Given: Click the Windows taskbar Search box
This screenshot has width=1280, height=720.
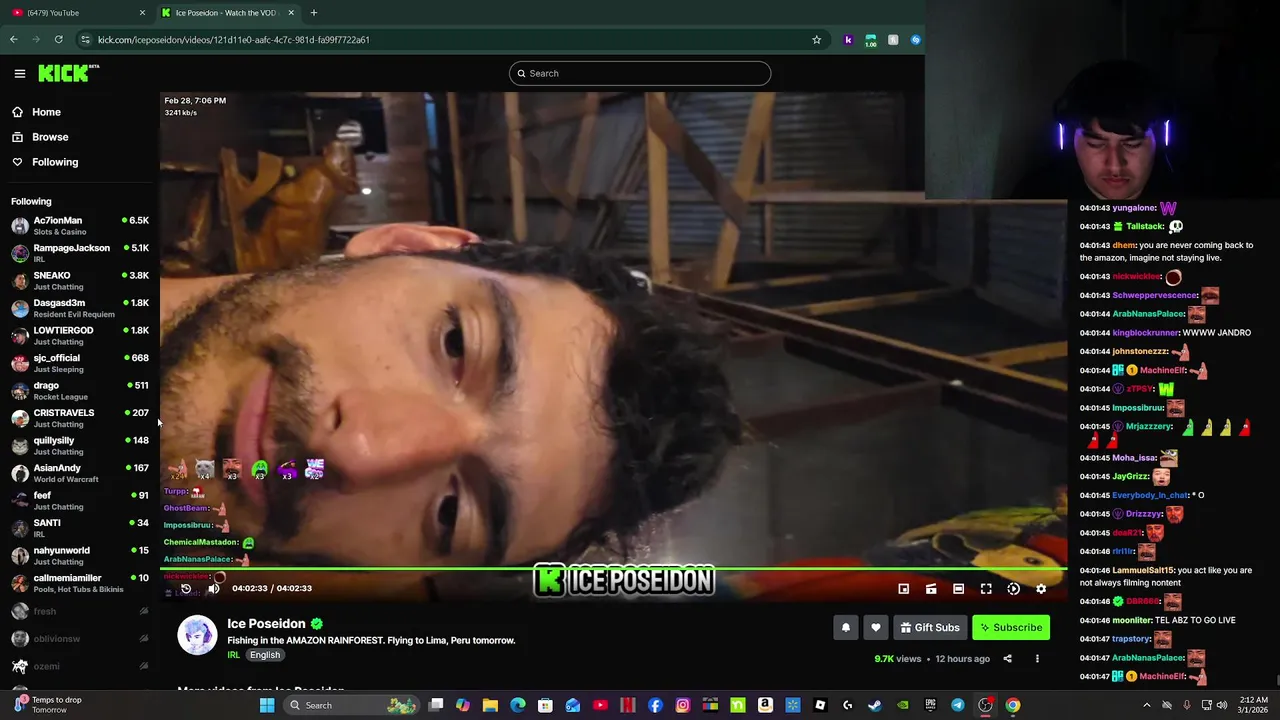Looking at the screenshot, I should pyautogui.click(x=352, y=705).
